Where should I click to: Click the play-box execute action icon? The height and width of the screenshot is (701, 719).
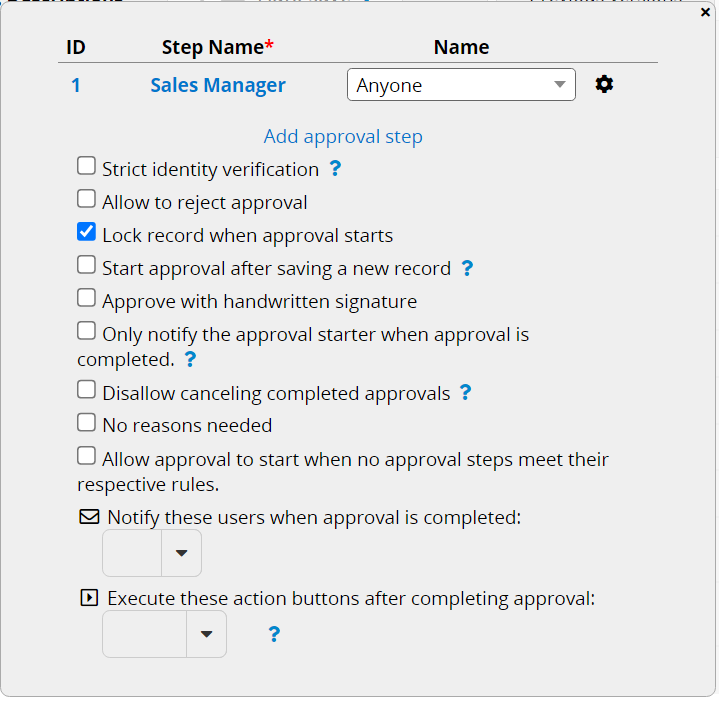click(89, 598)
